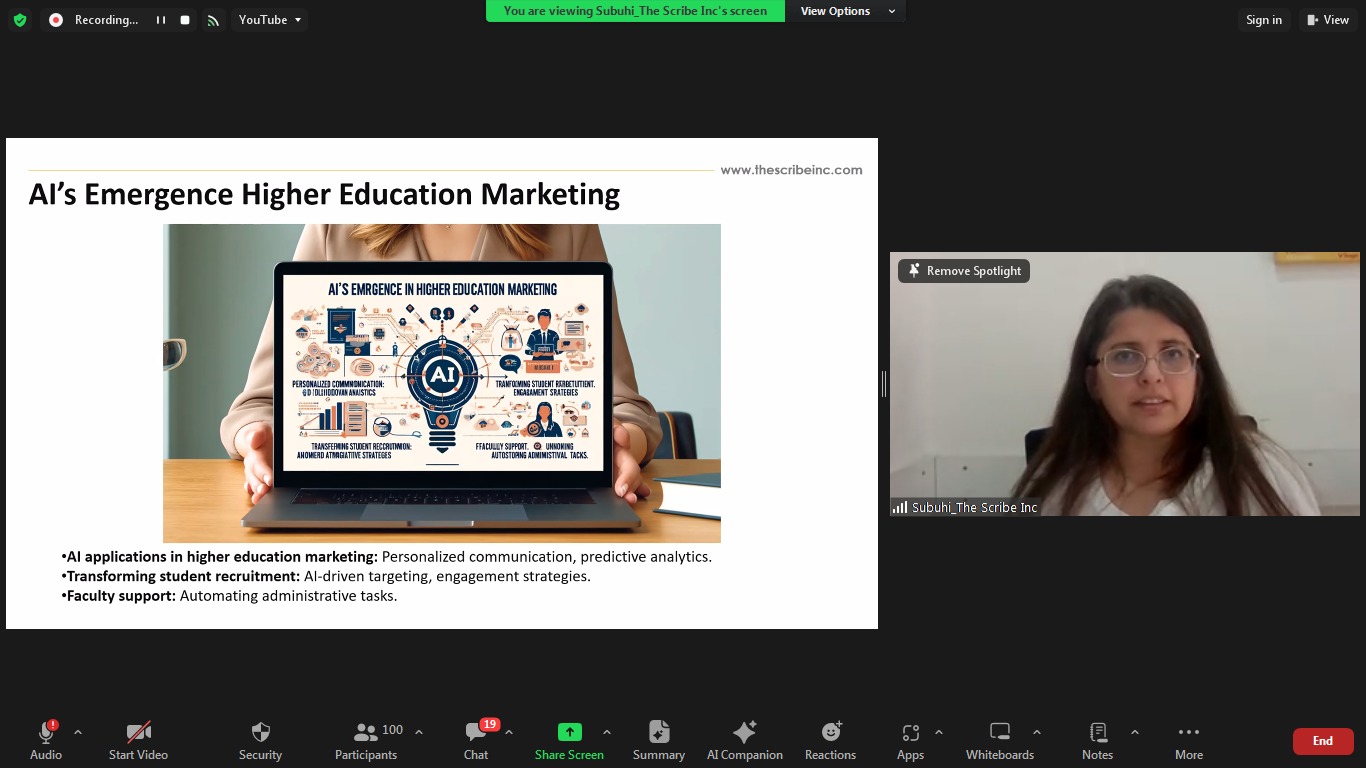Unmute the microphone with Audio button

point(46,741)
